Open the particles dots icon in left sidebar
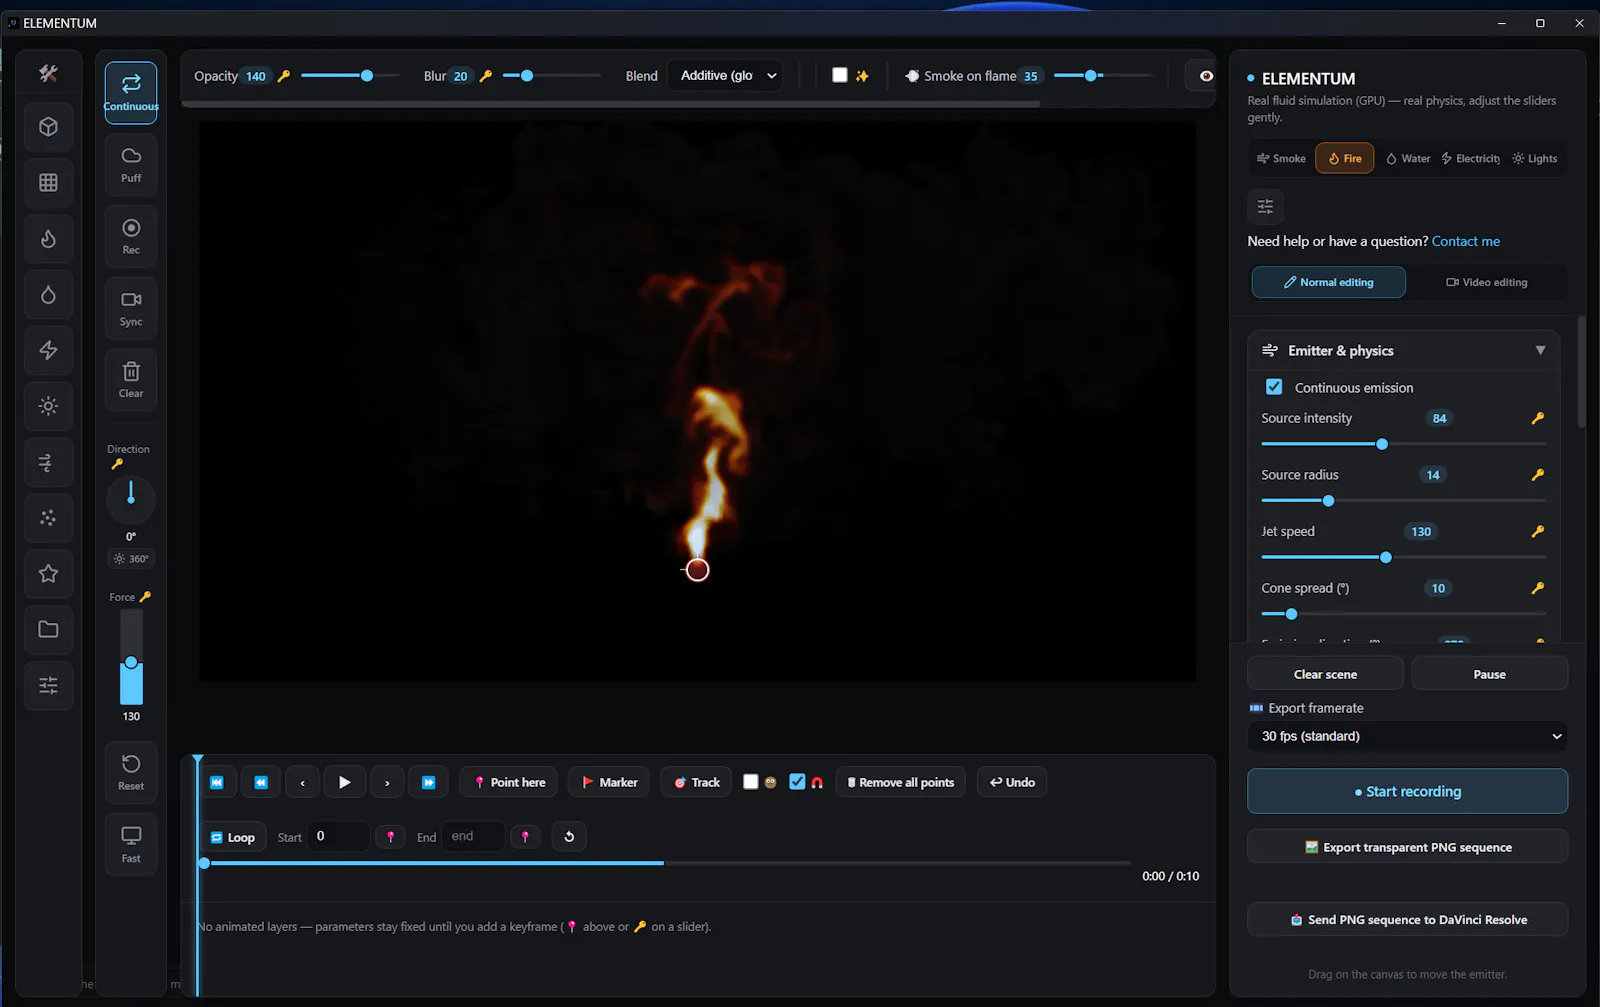 point(48,518)
